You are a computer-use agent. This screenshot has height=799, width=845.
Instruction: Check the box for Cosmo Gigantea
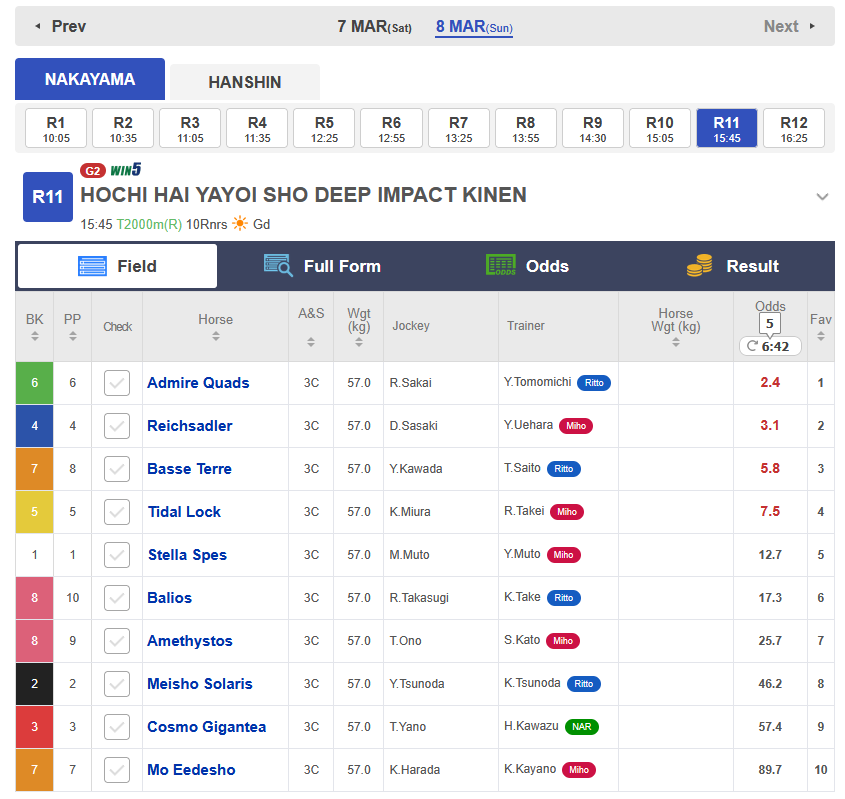pyautogui.click(x=117, y=727)
